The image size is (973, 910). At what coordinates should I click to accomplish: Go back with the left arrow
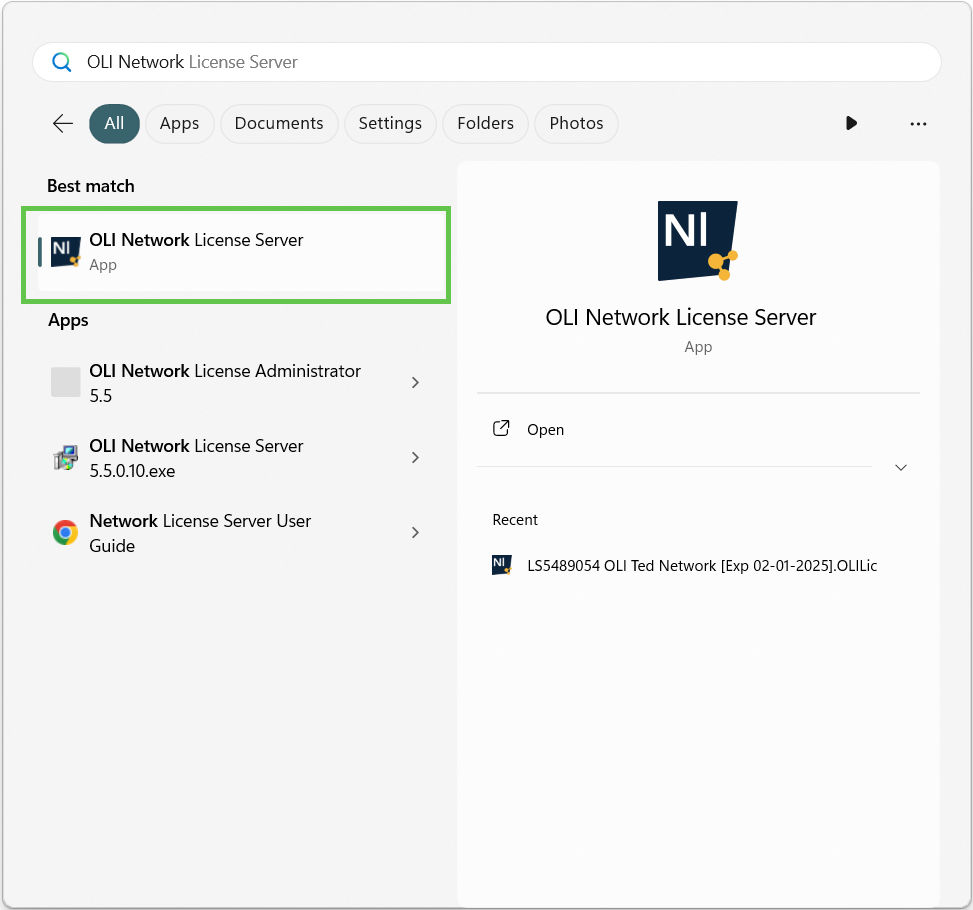click(x=63, y=124)
